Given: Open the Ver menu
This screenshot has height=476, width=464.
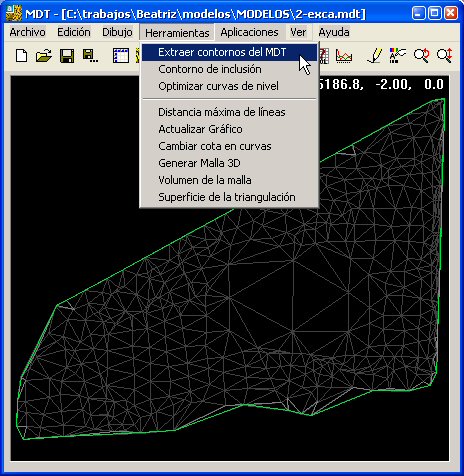Looking at the screenshot, I should (298, 32).
